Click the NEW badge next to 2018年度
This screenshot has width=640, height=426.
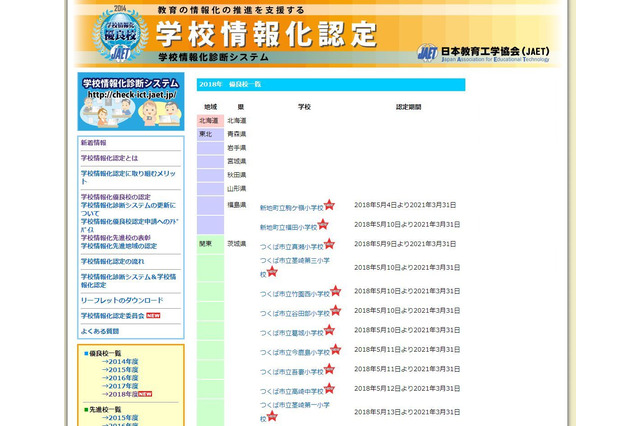[x=145, y=394]
